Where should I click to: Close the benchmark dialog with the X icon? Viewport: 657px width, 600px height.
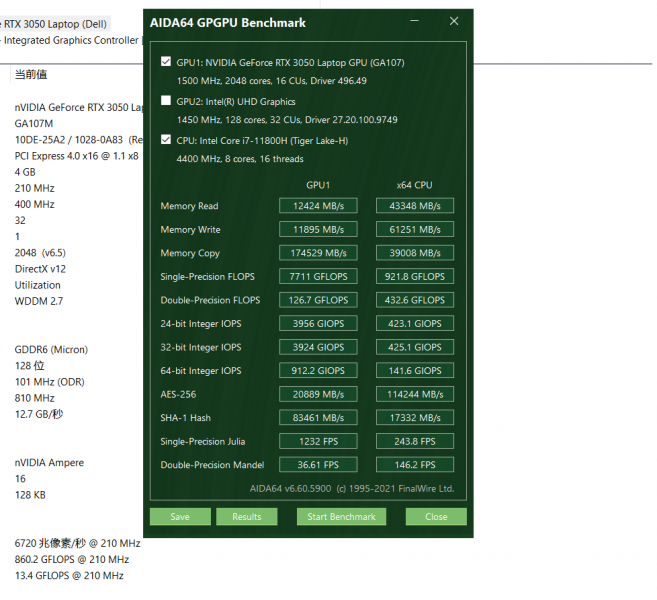[x=455, y=21]
